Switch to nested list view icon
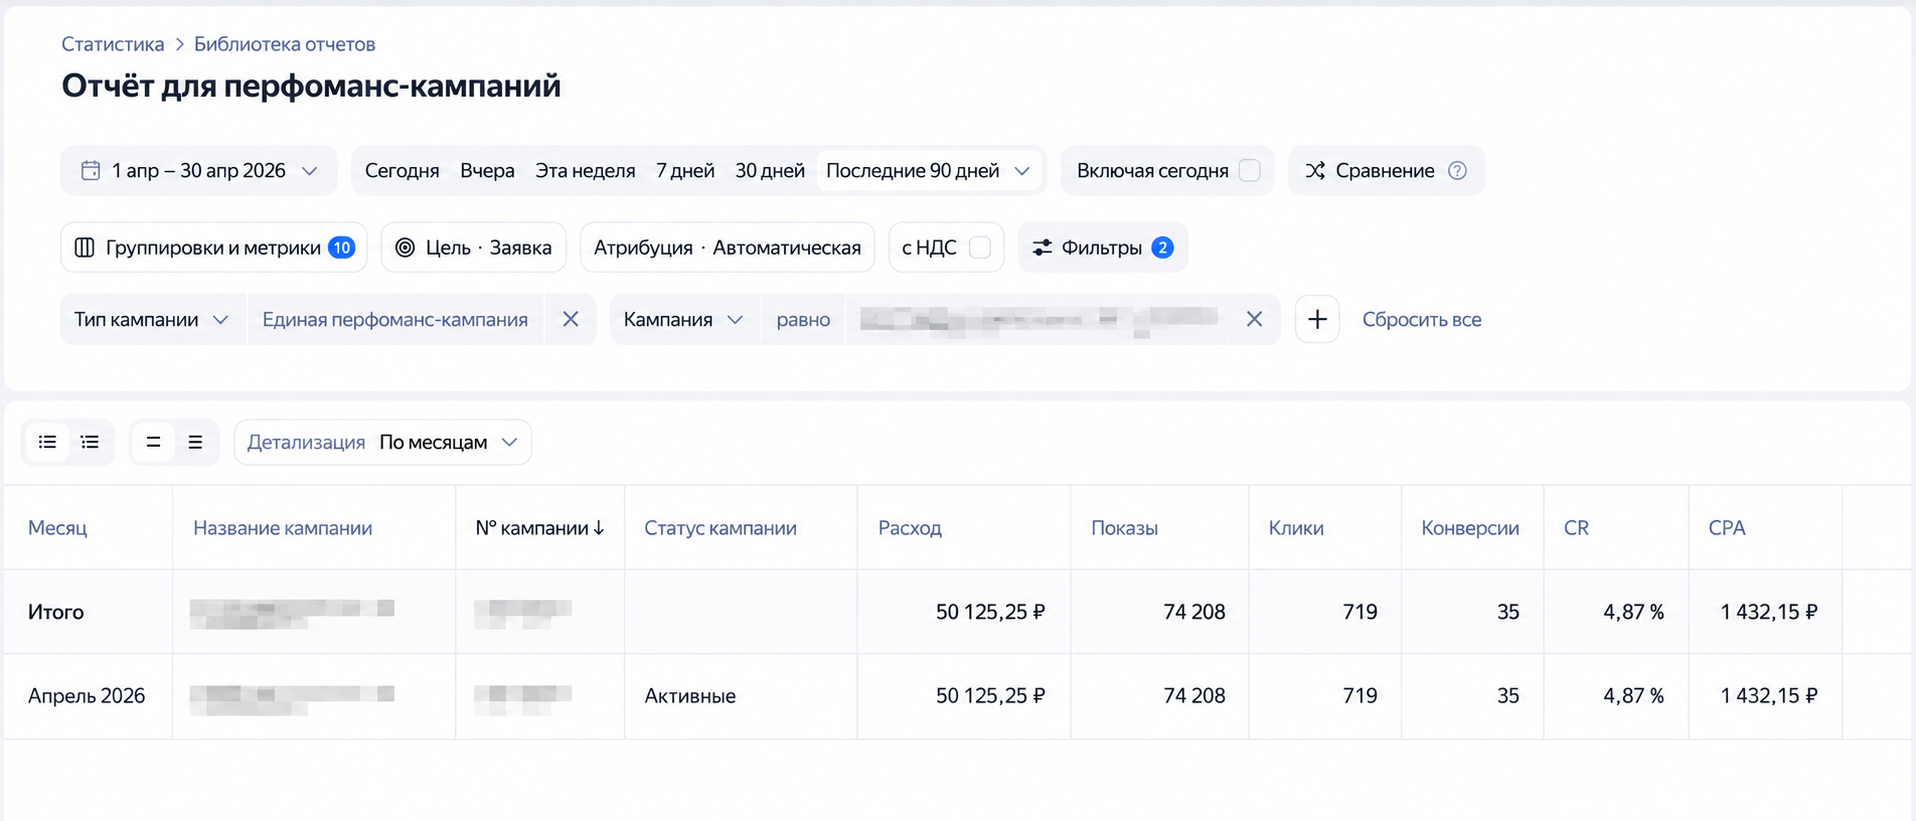Image resolution: width=1916 pixels, height=821 pixels. (x=90, y=442)
